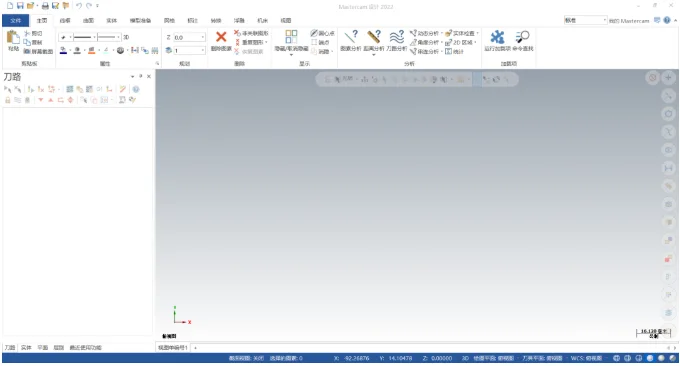Viewport: 680px width, 366px height.
Task: Click the lock icon in 刀路 toolbar
Action: tap(7, 100)
